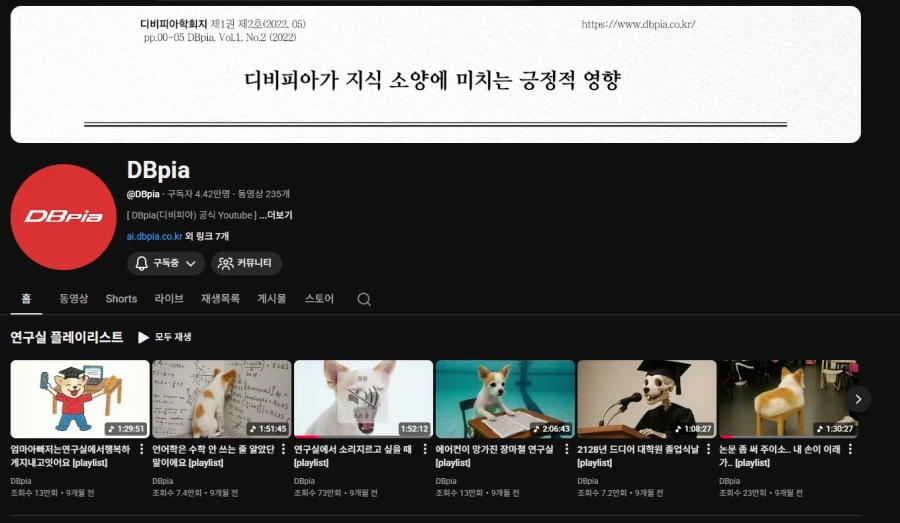Open options menu for 2128년 드디어 대학원 졸업식날 video
The height and width of the screenshot is (523, 900).
tap(708, 449)
